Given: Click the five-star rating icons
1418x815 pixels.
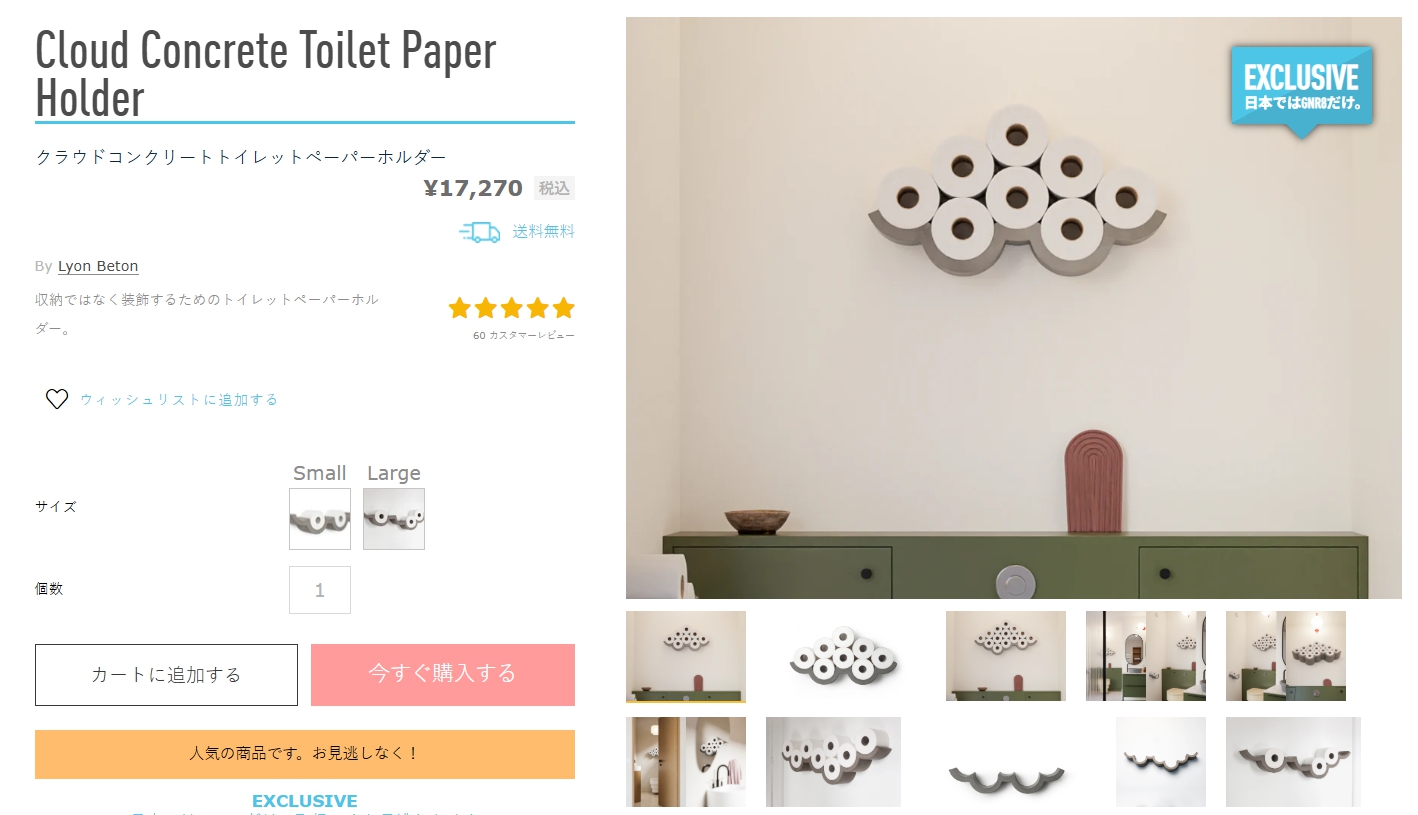Looking at the screenshot, I should [511, 308].
